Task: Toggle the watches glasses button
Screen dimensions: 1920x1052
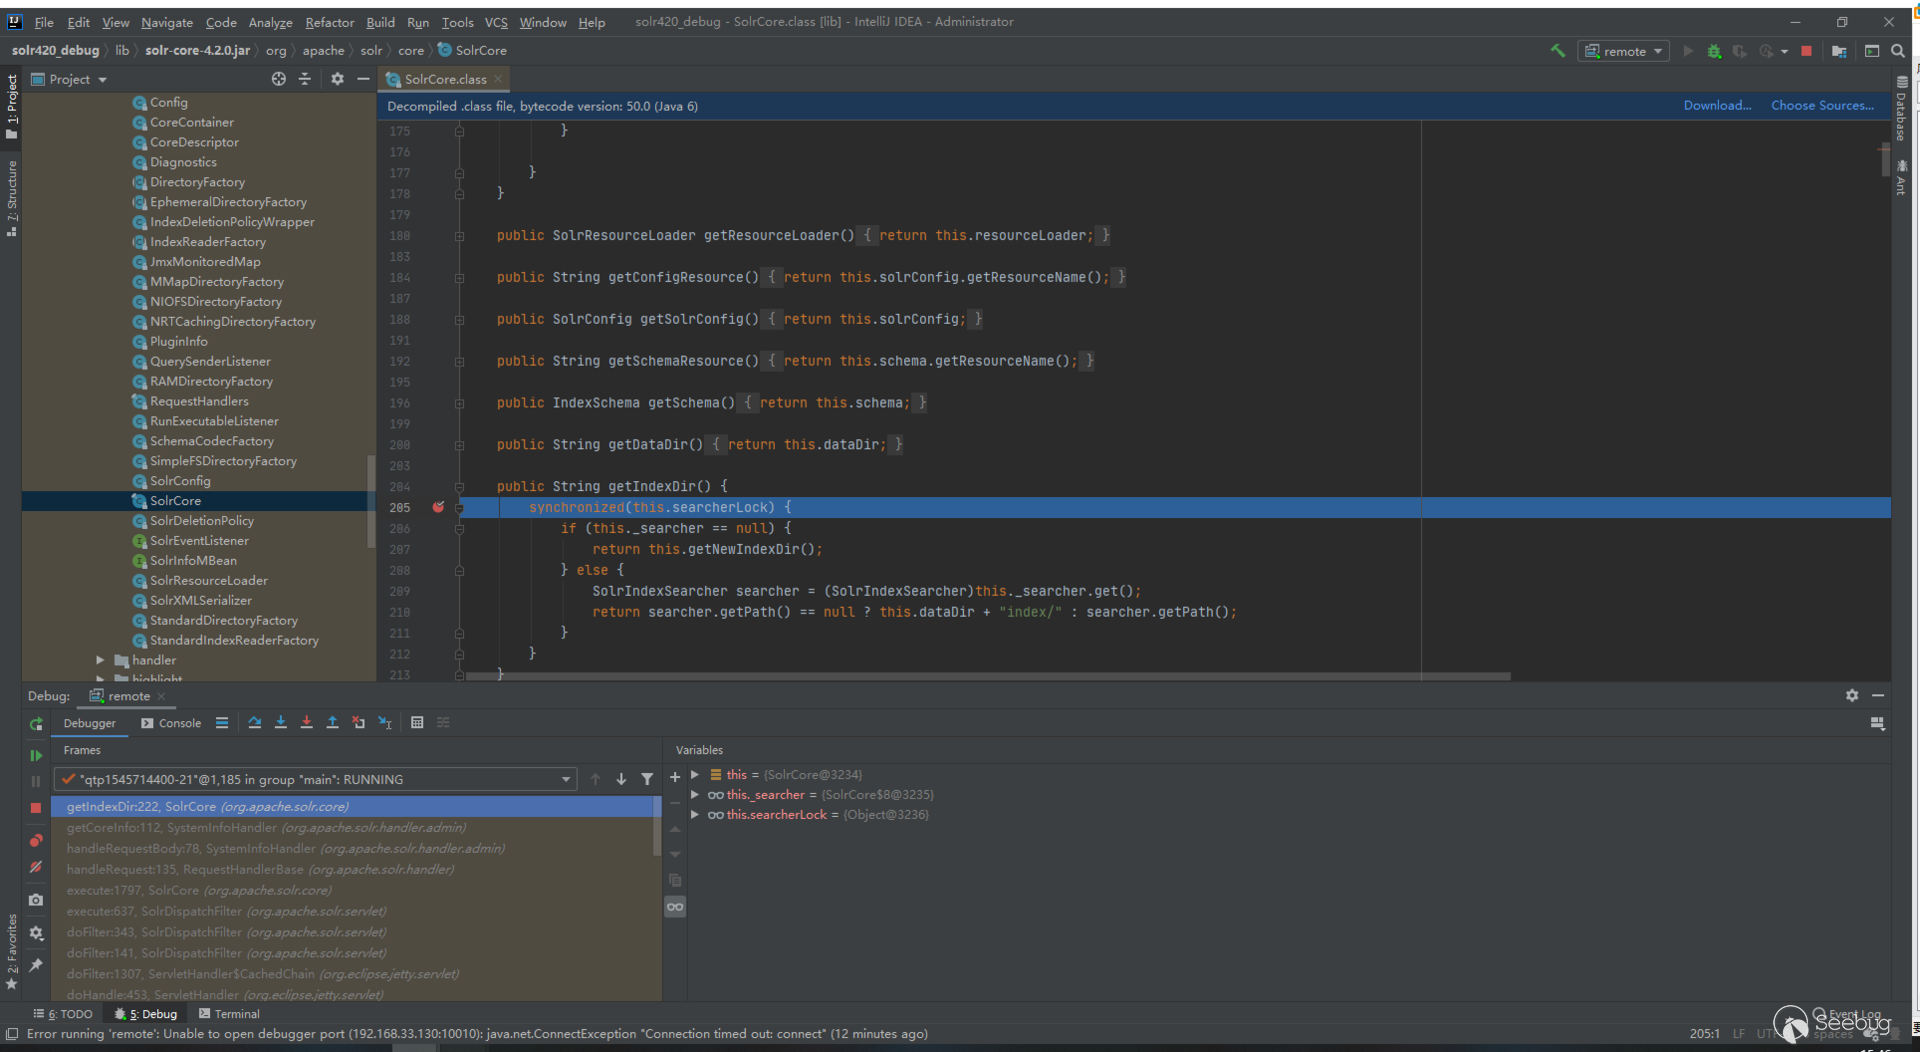Action: pyautogui.click(x=676, y=907)
